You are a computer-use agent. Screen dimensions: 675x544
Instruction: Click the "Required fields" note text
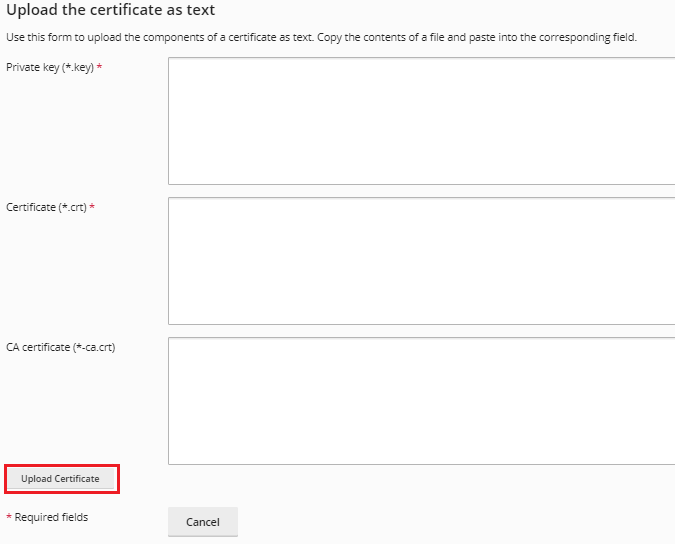click(x=51, y=517)
